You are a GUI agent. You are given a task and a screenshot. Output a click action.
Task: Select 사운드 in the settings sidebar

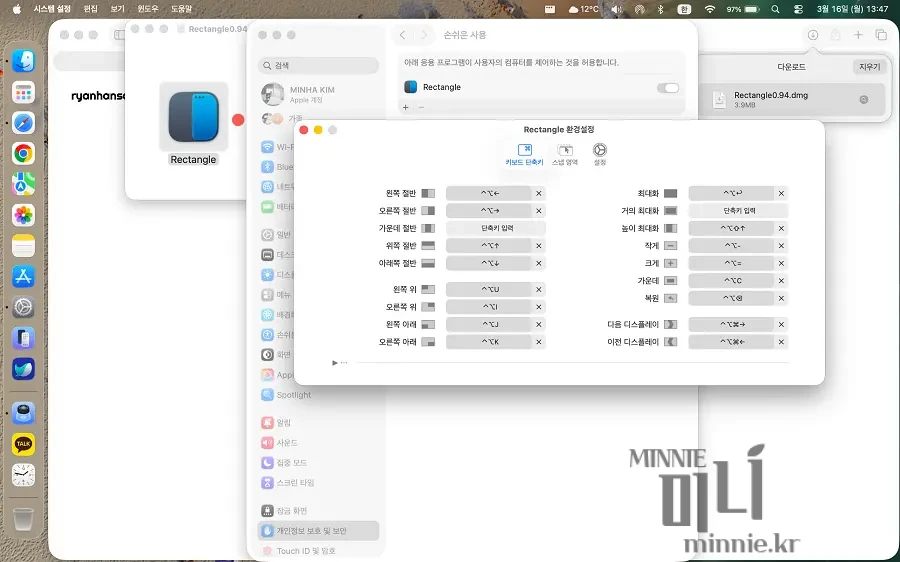point(280,443)
